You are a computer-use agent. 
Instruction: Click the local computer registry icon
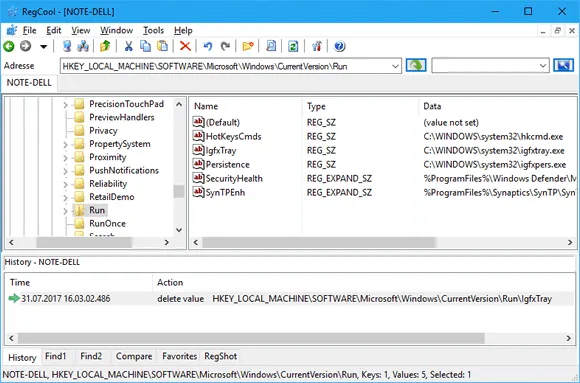pos(67,46)
